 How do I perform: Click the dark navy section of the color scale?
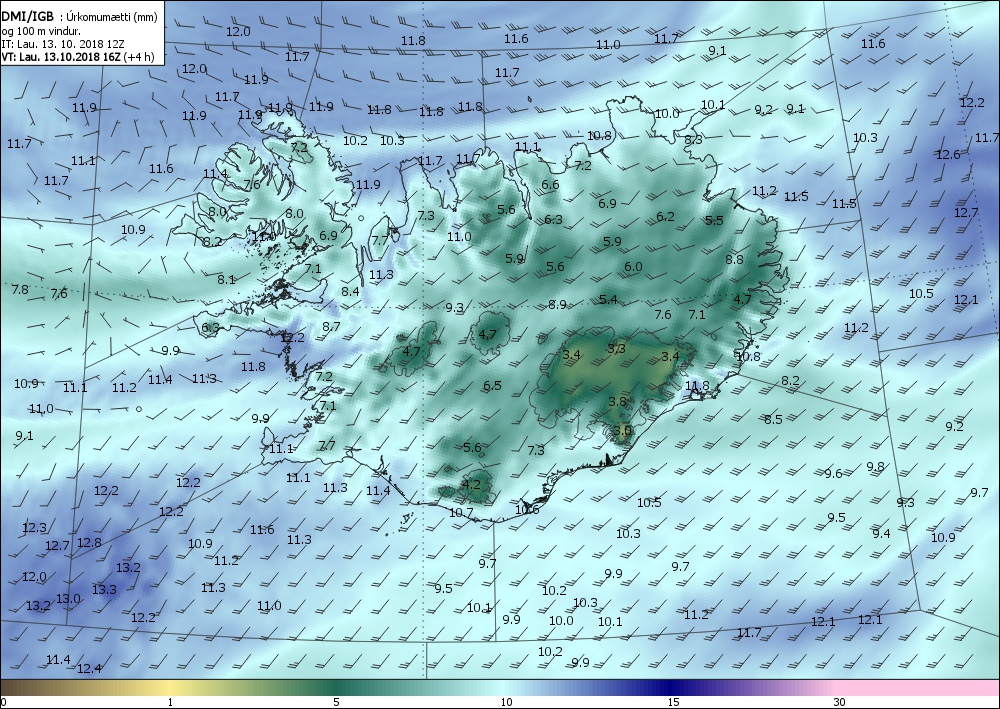[670, 687]
